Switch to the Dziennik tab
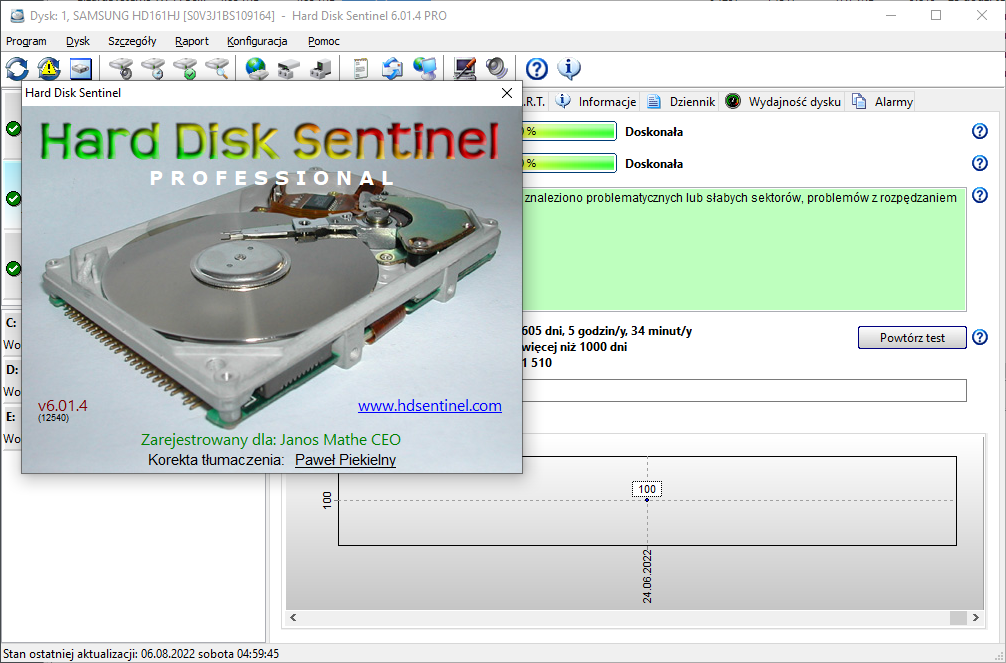This screenshot has width=1006, height=663. pos(681,101)
